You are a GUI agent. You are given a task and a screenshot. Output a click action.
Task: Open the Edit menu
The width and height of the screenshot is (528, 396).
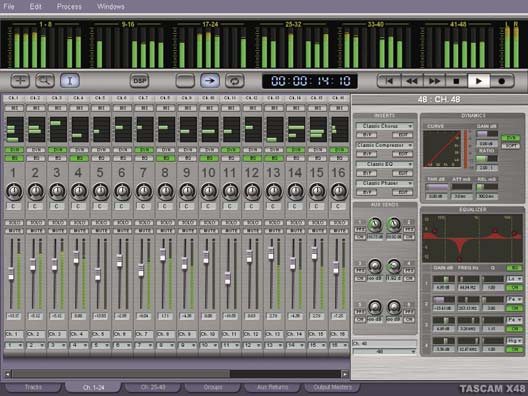tap(35, 6)
